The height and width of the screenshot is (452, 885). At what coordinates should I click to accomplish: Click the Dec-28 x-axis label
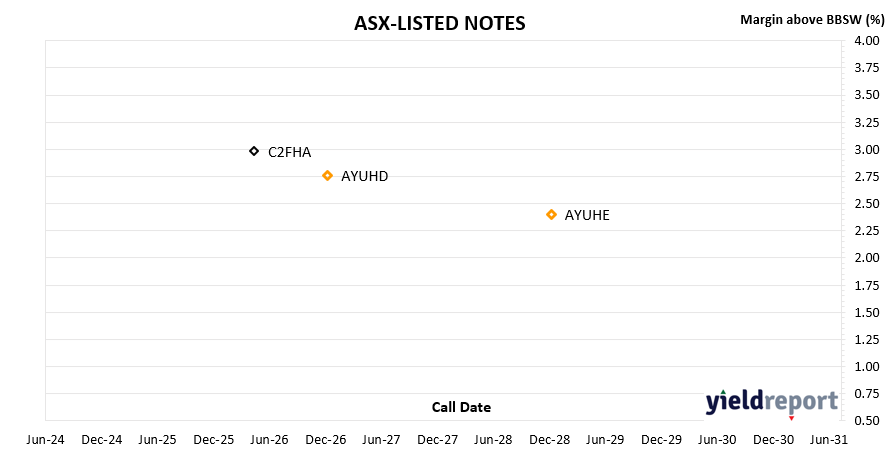pos(551,440)
